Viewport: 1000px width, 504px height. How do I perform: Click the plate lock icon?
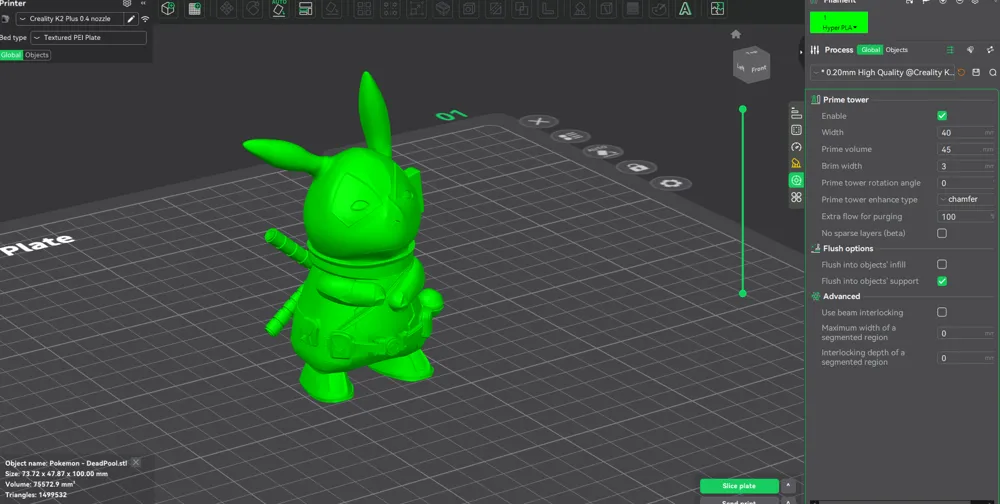click(636, 168)
